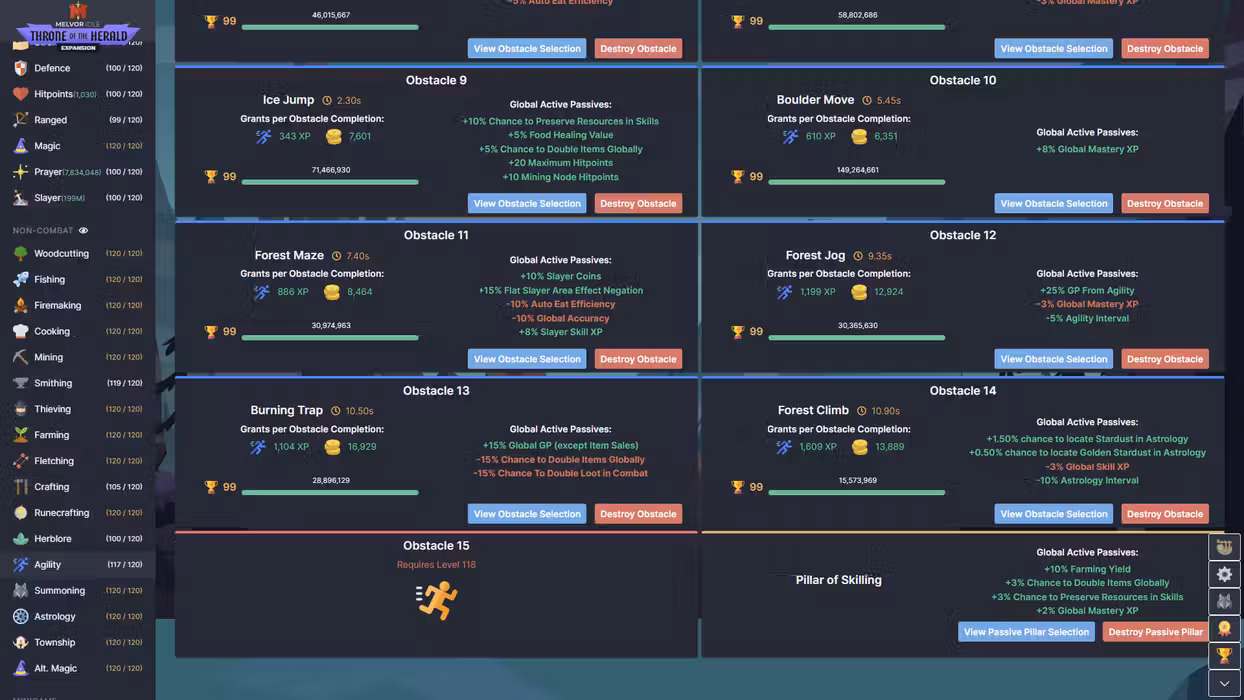Go to Township in the sidebar

click(54, 643)
